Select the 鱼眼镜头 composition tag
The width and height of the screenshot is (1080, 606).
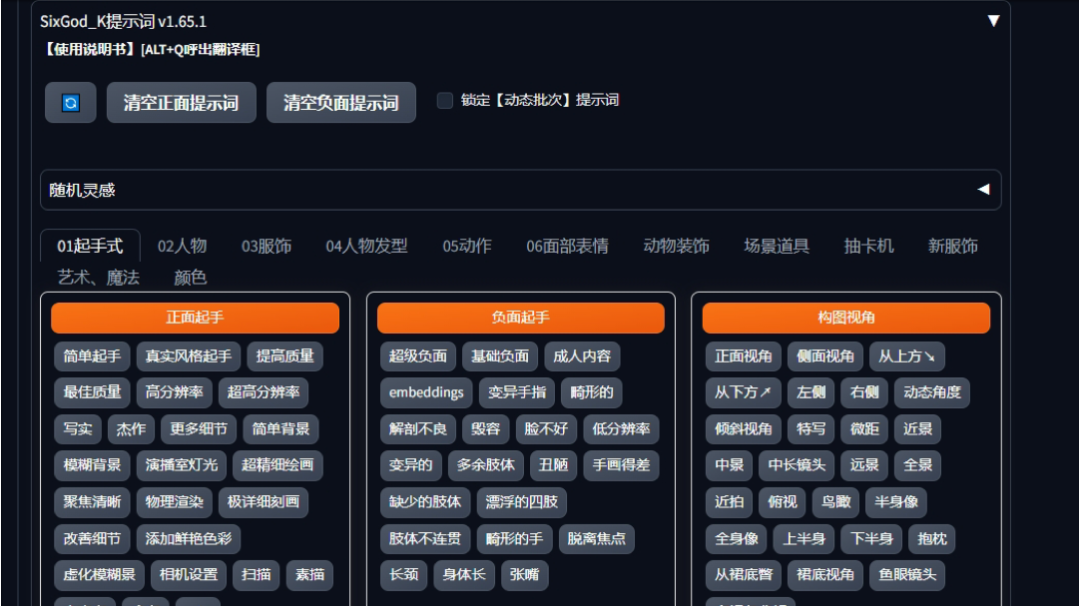click(908, 574)
